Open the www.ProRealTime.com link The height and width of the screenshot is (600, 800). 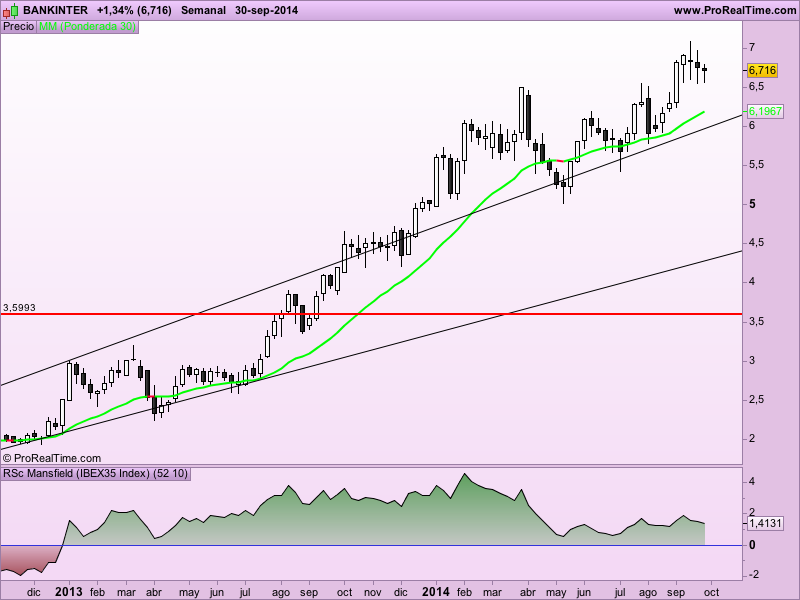pyautogui.click(x=735, y=10)
